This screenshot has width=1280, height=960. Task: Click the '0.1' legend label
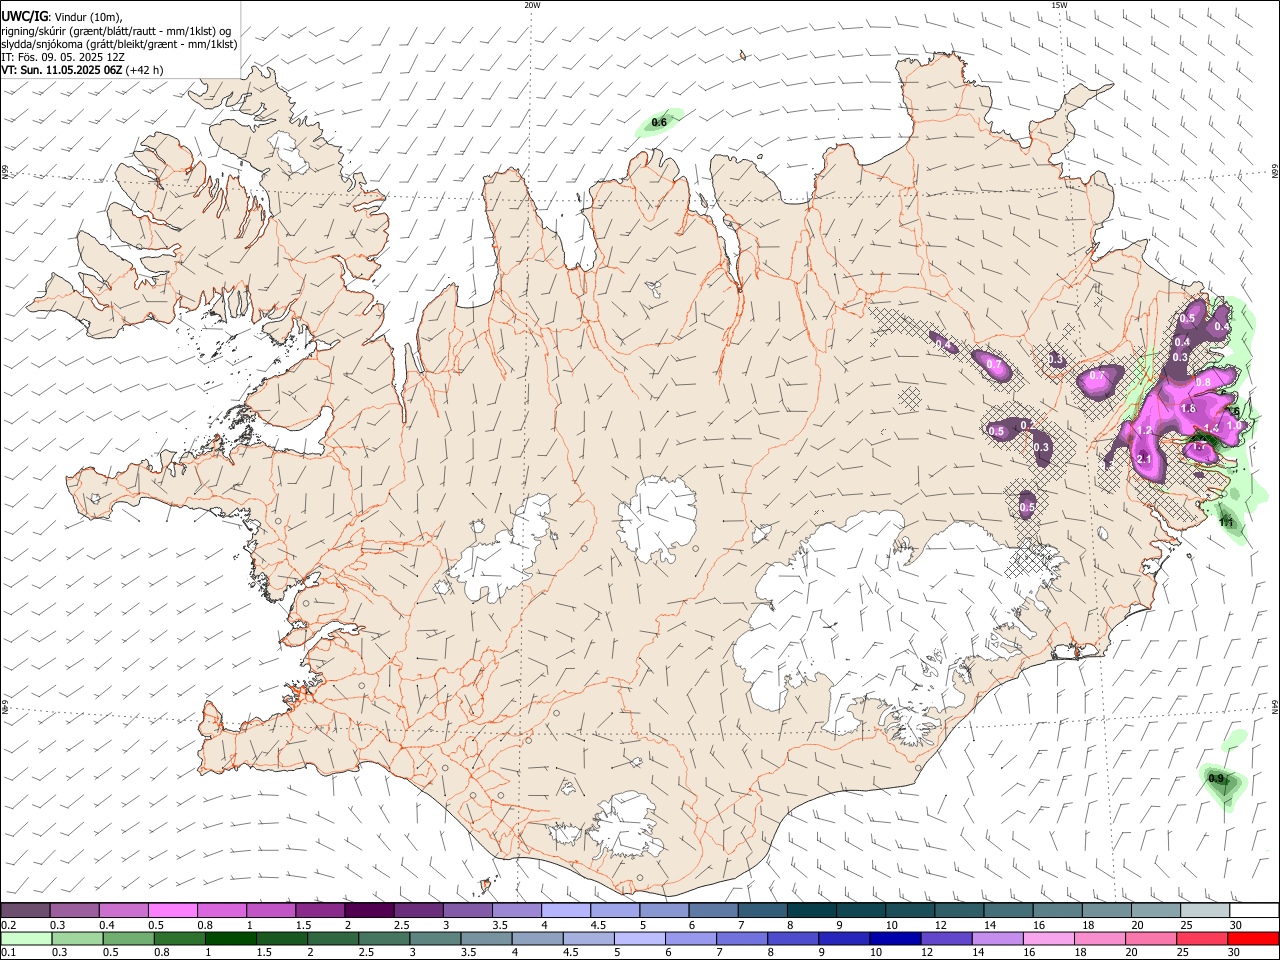pos(8,953)
